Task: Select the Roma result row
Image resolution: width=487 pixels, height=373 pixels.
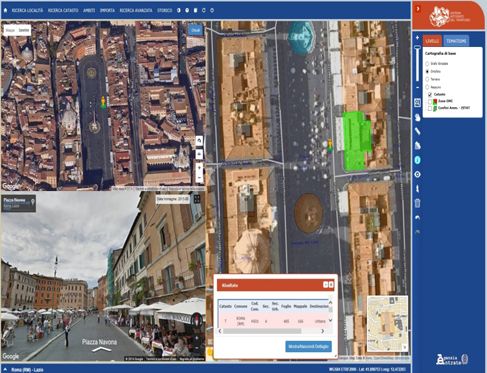Action: tap(273, 321)
